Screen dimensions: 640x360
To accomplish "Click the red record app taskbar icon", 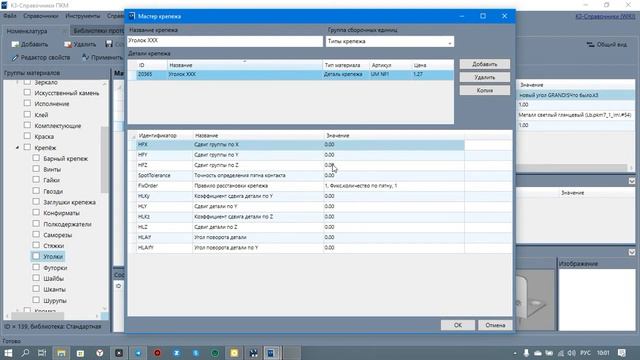I will (157, 353).
